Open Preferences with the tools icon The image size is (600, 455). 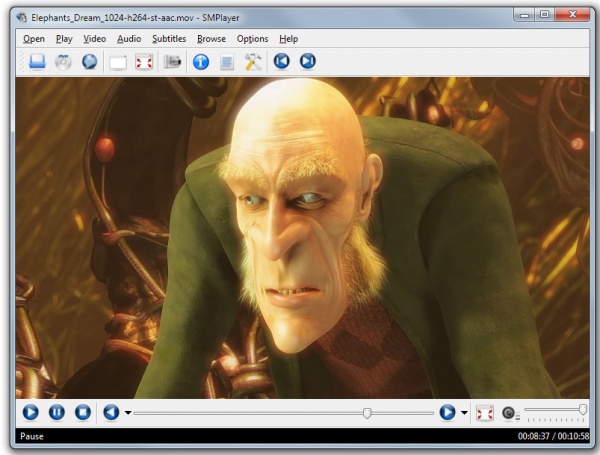253,62
